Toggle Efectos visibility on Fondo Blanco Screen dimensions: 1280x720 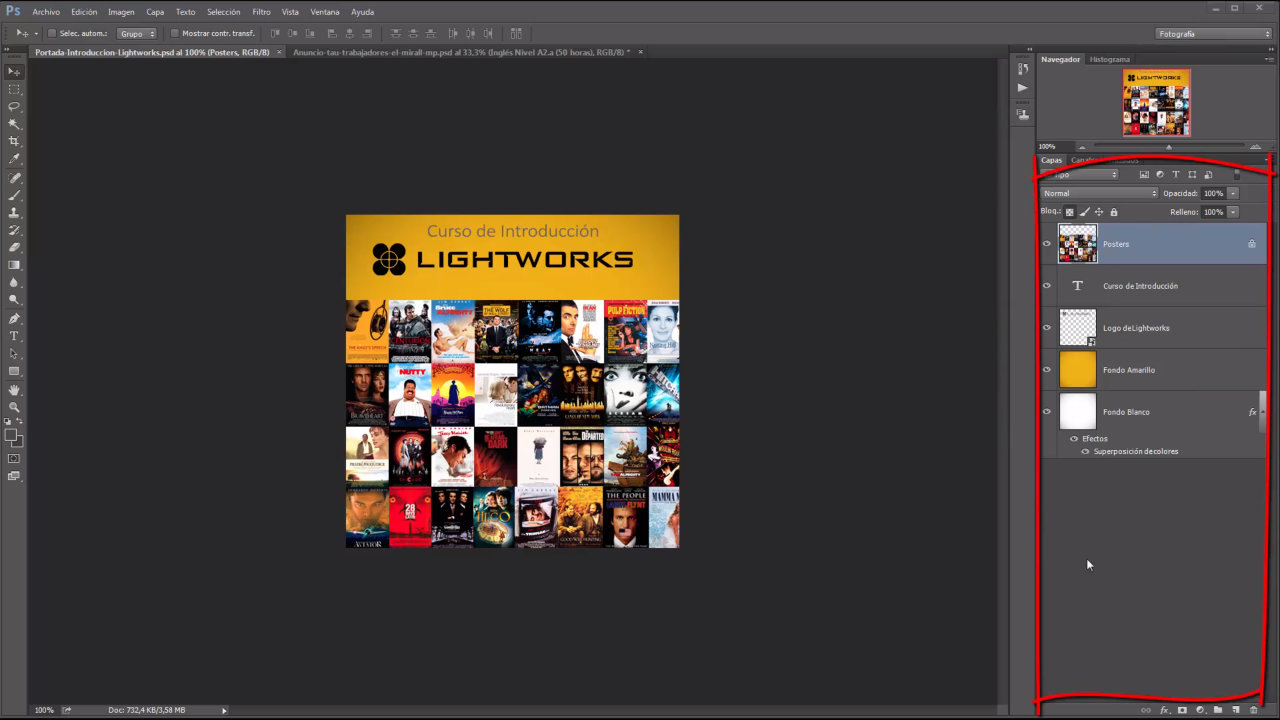[1074, 439]
